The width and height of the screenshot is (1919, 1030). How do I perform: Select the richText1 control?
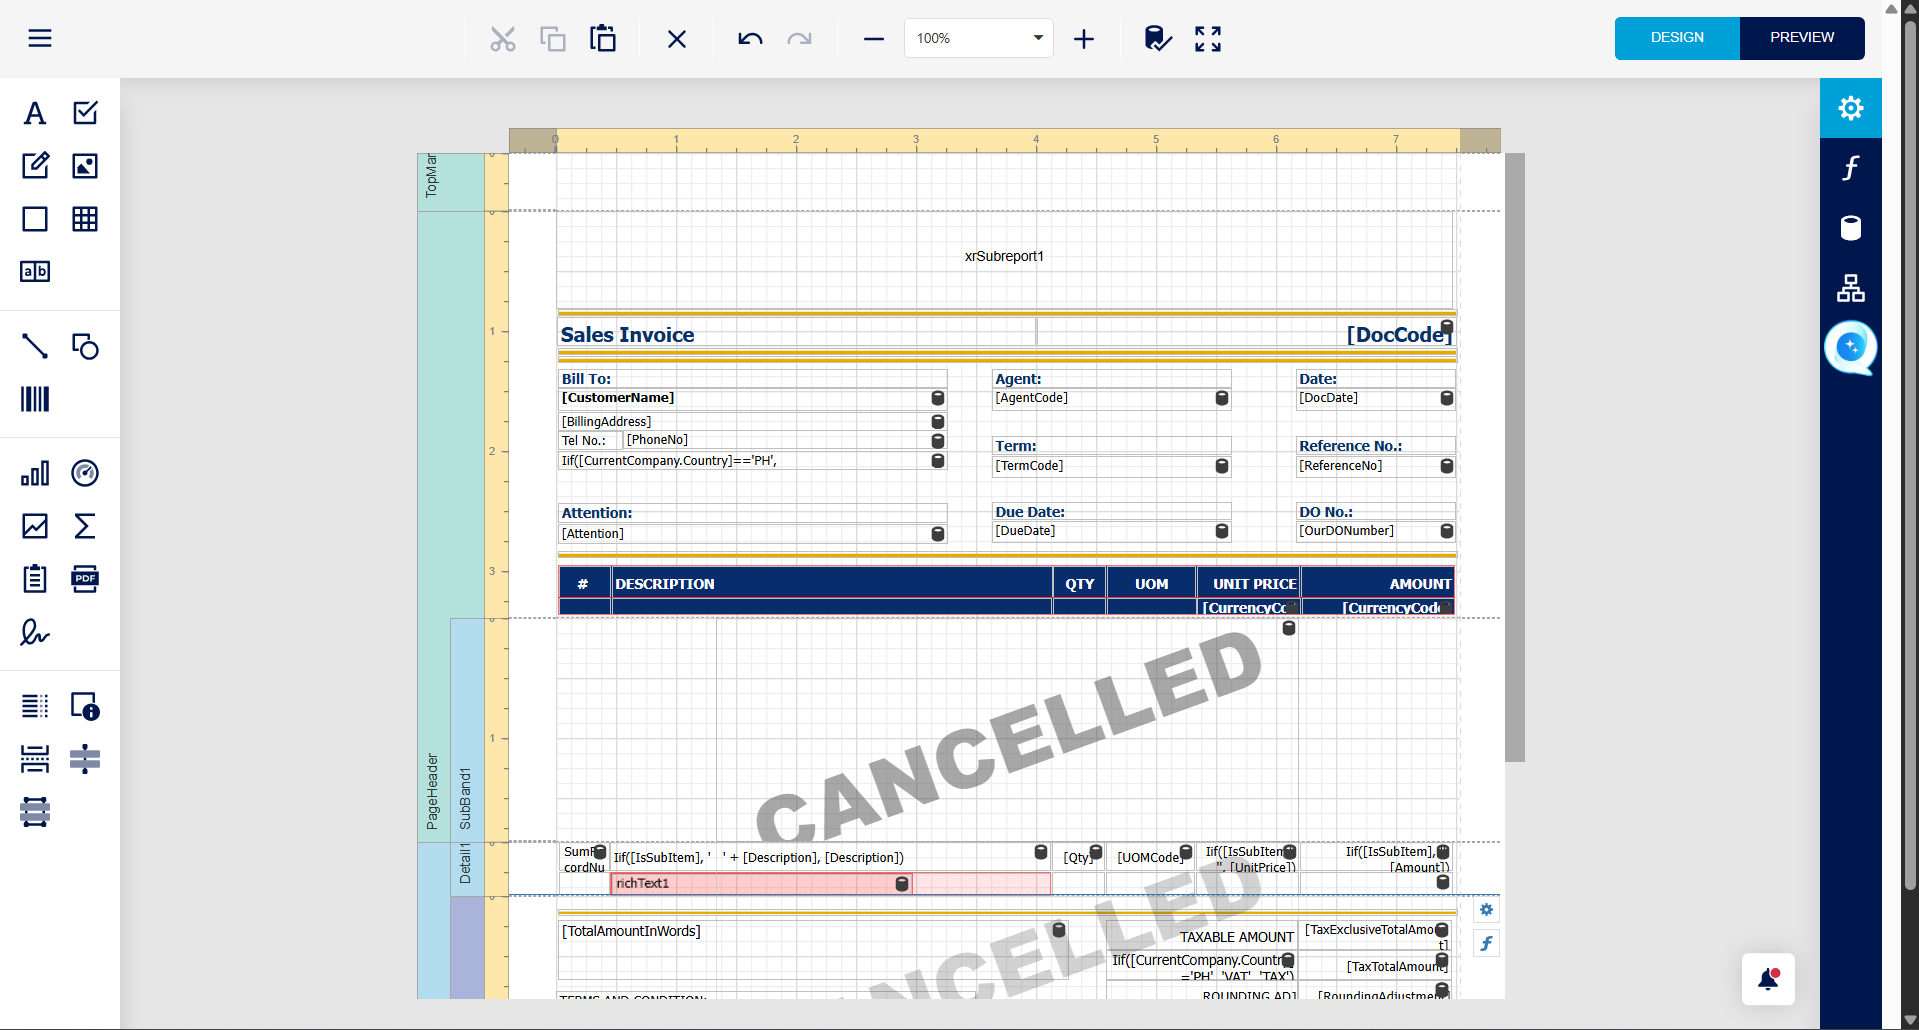[761, 884]
